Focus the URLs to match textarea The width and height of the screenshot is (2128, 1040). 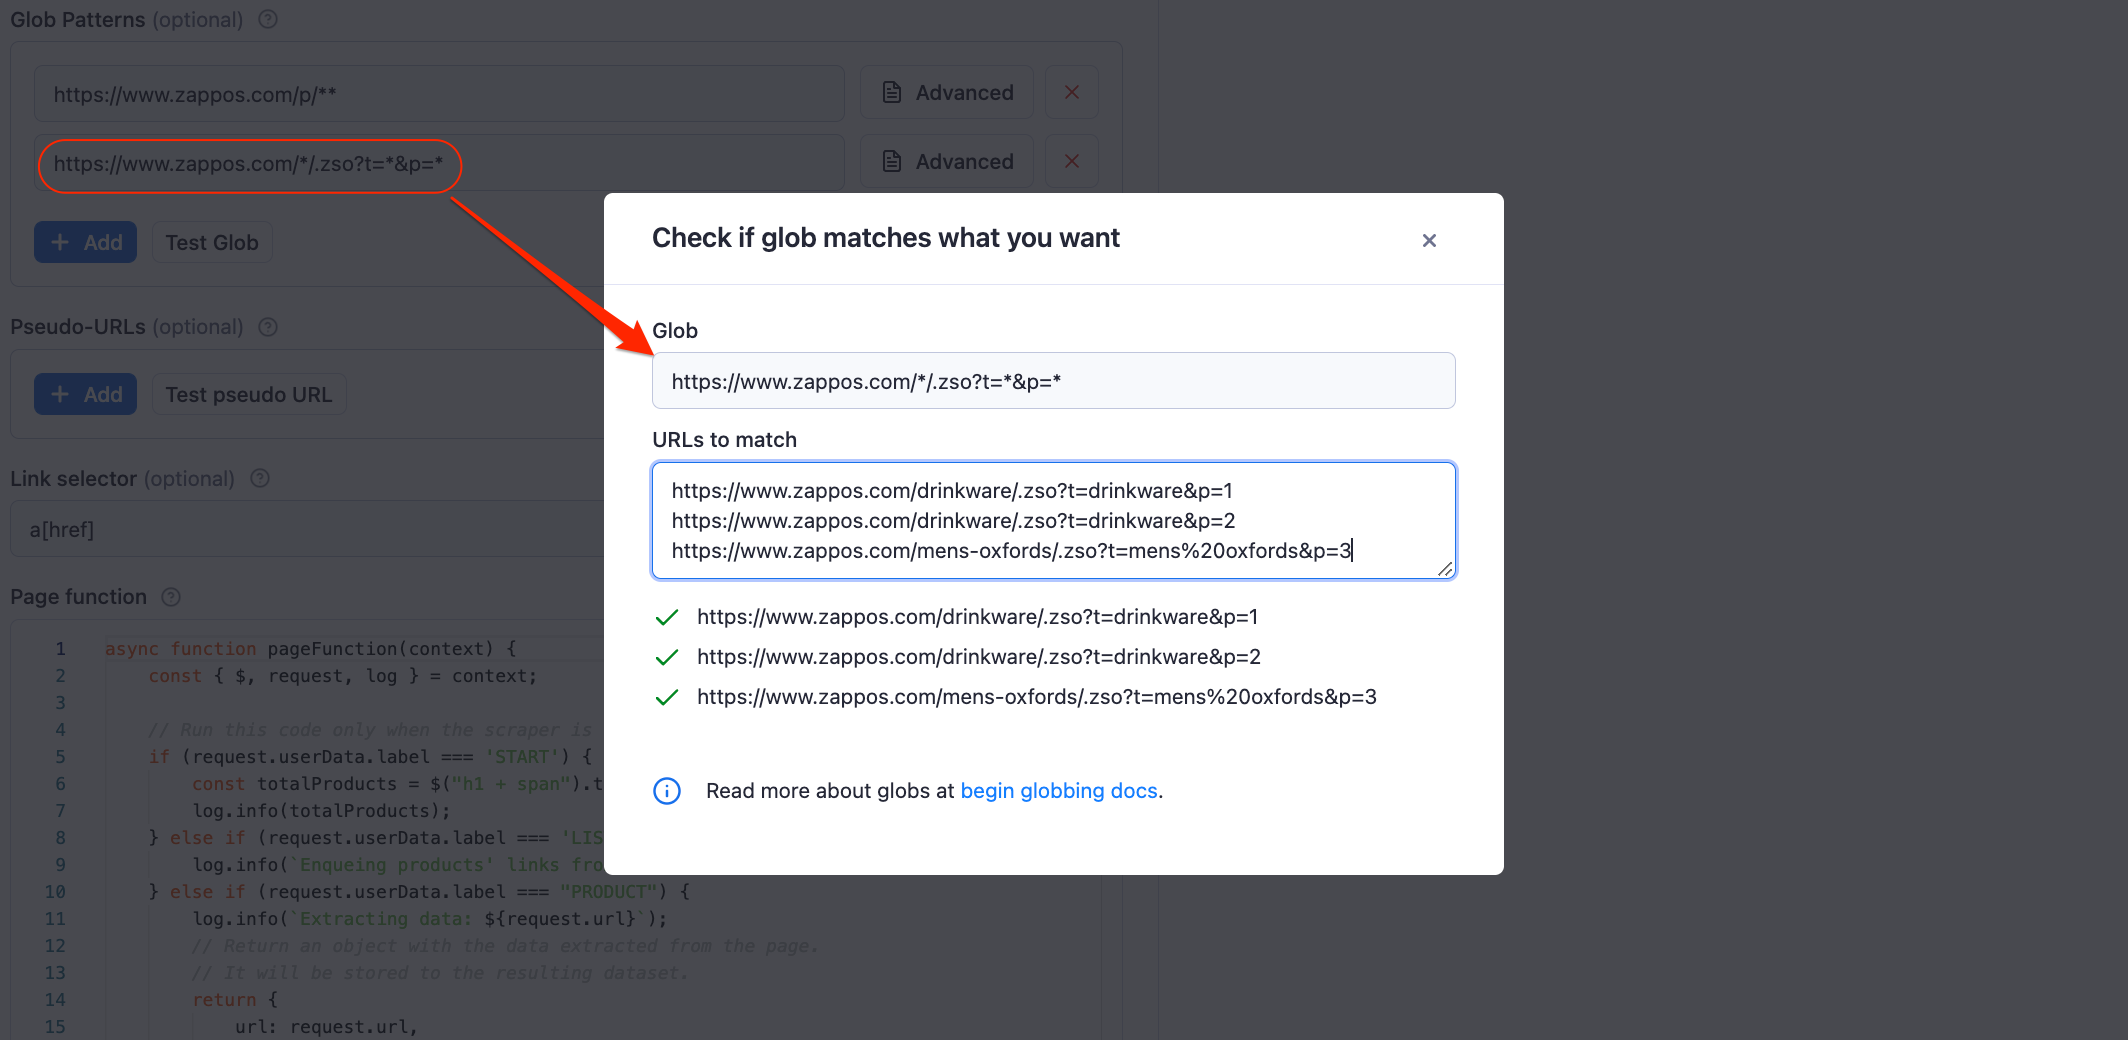(x=1053, y=520)
